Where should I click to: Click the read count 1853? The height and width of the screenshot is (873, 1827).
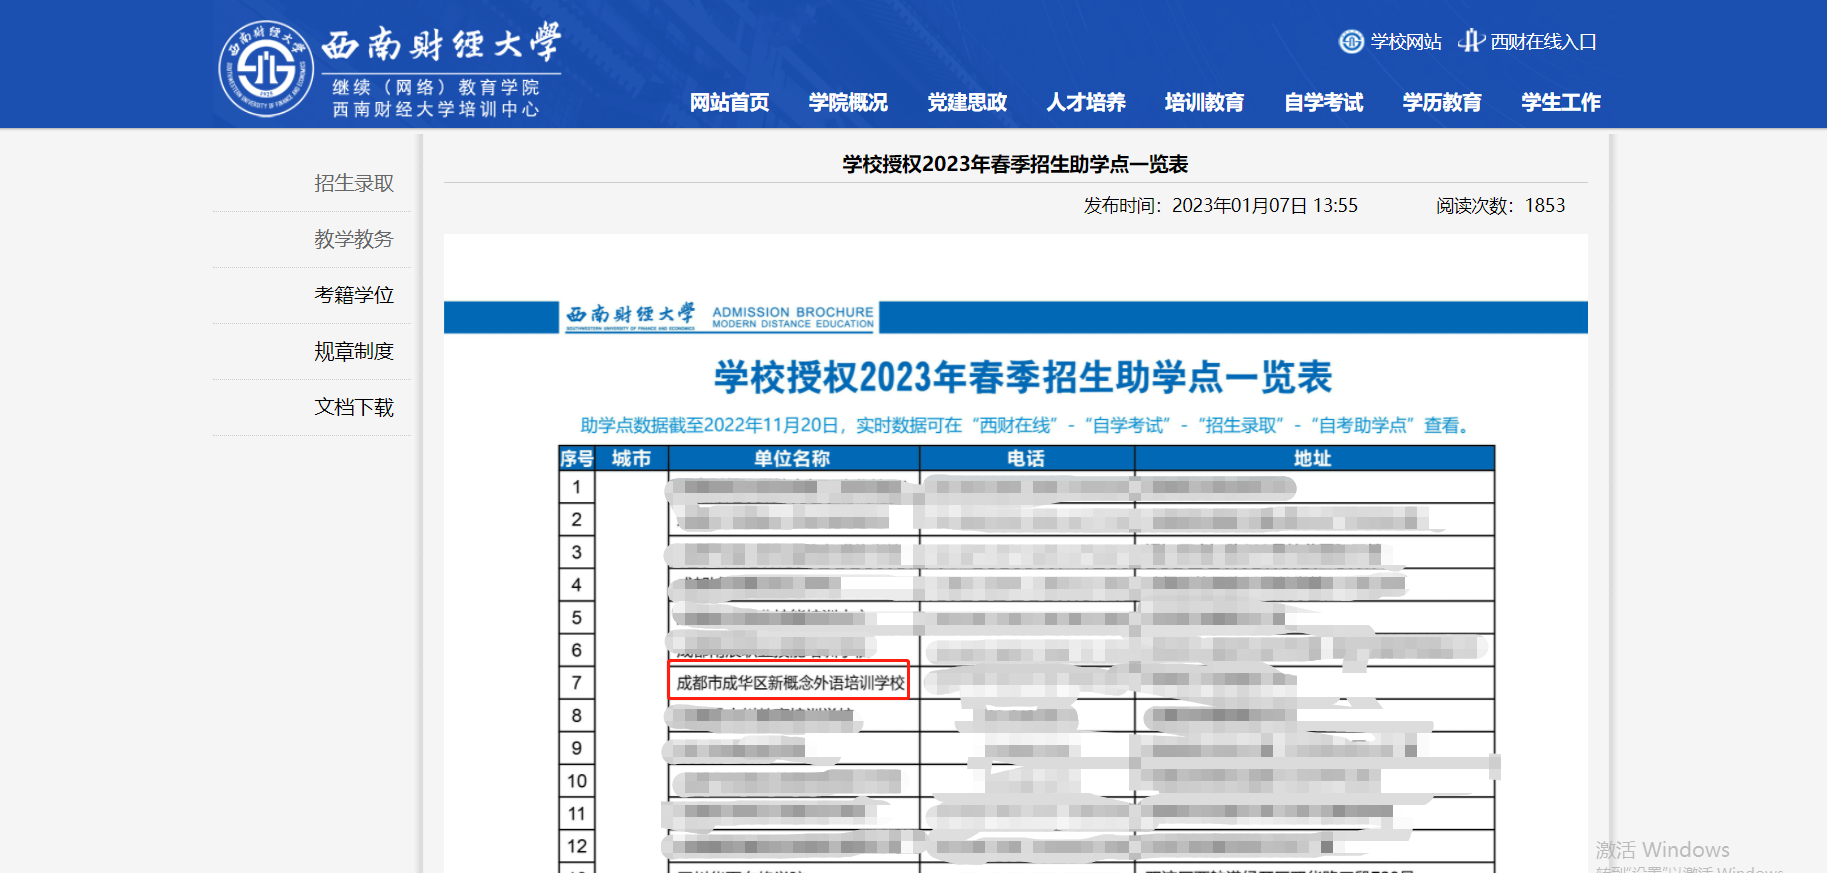click(1545, 205)
